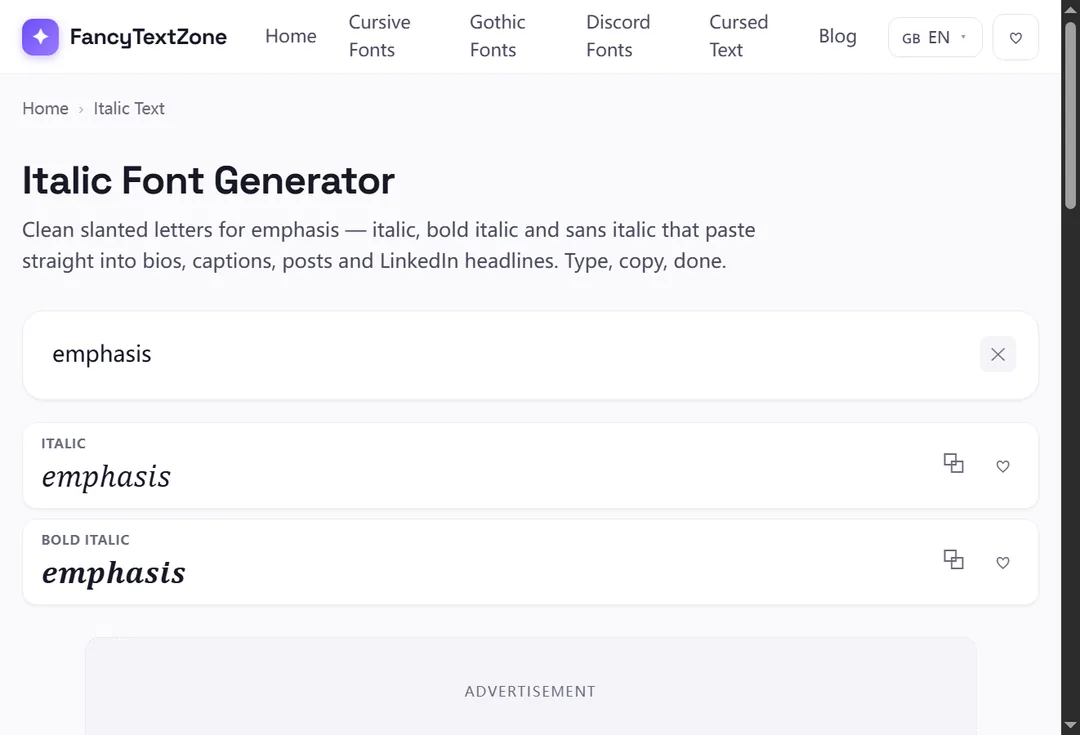The height and width of the screenshot is (735, 1080).
Task: Favorite the Bold Italic style with heart
Action: [x=1003, y=563]
